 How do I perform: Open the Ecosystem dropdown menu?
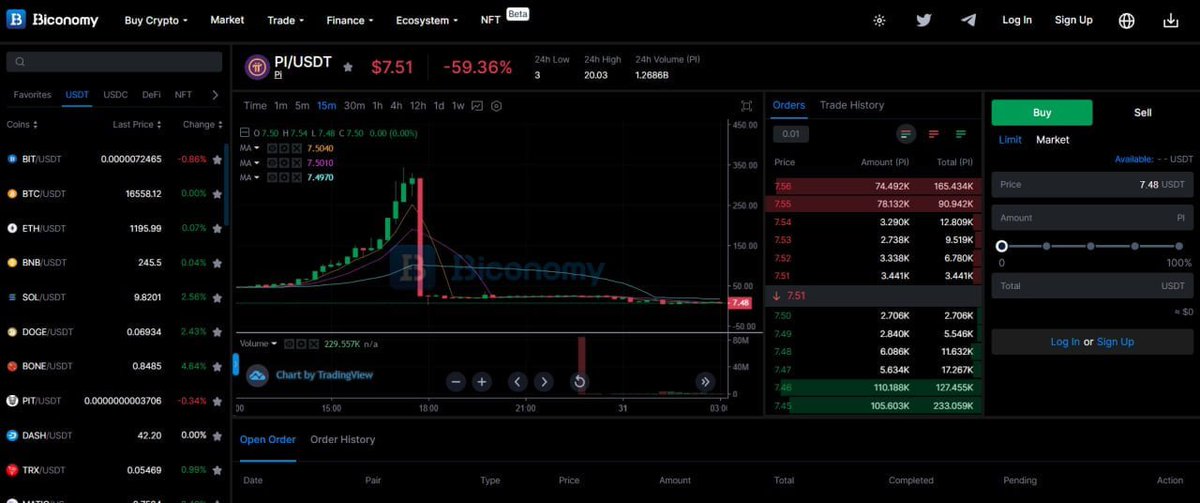(x=427, y=20)
